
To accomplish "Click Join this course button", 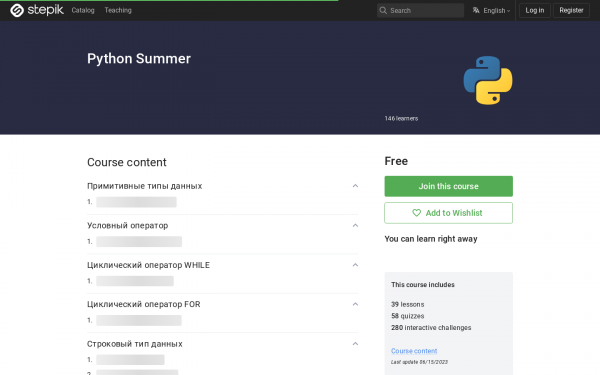I will pyautogui.click(x=448, y=186).
